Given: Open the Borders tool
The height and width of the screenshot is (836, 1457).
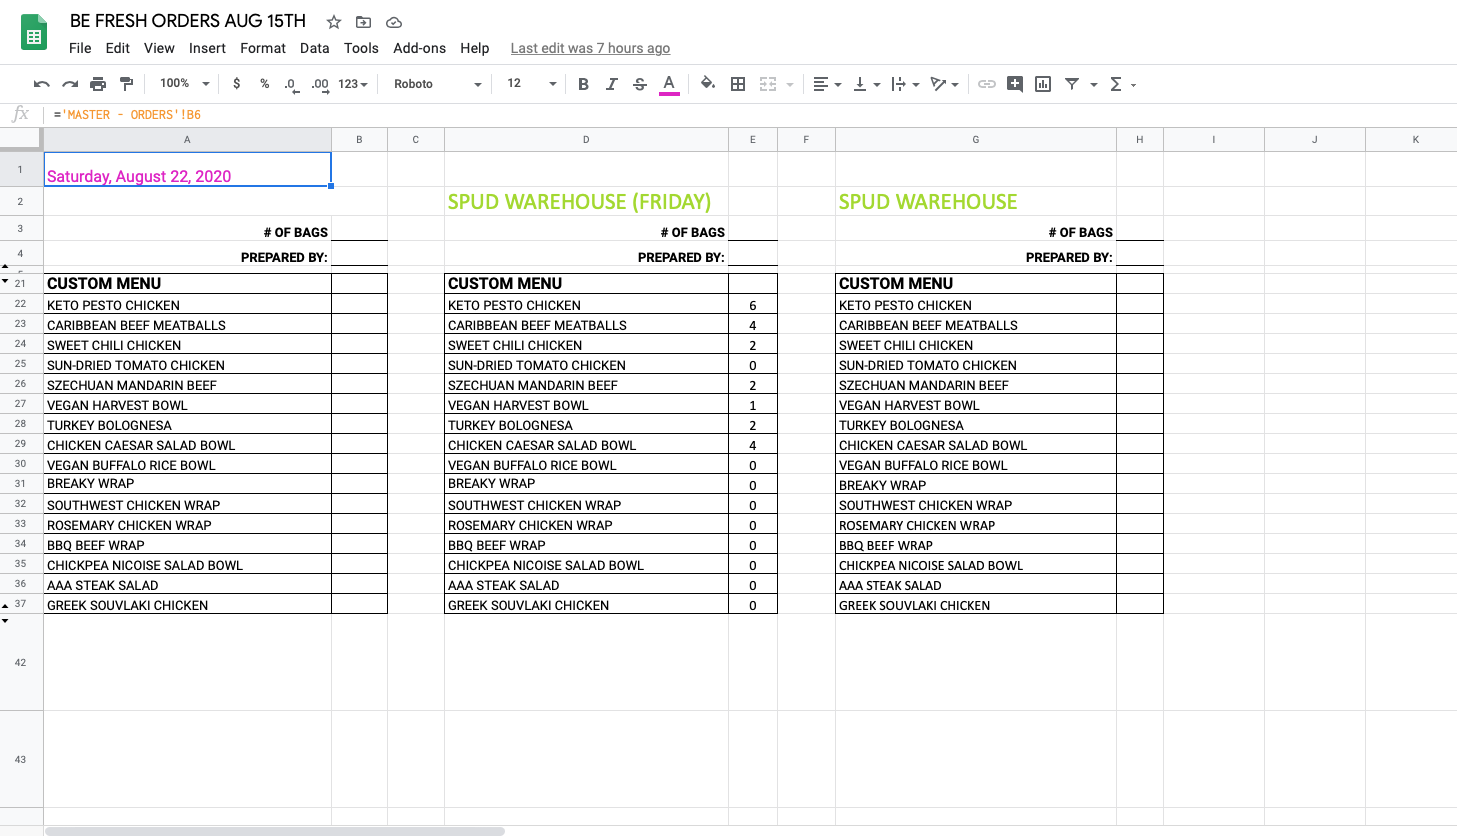Looking at the screenshot, I should pos(738,84).
